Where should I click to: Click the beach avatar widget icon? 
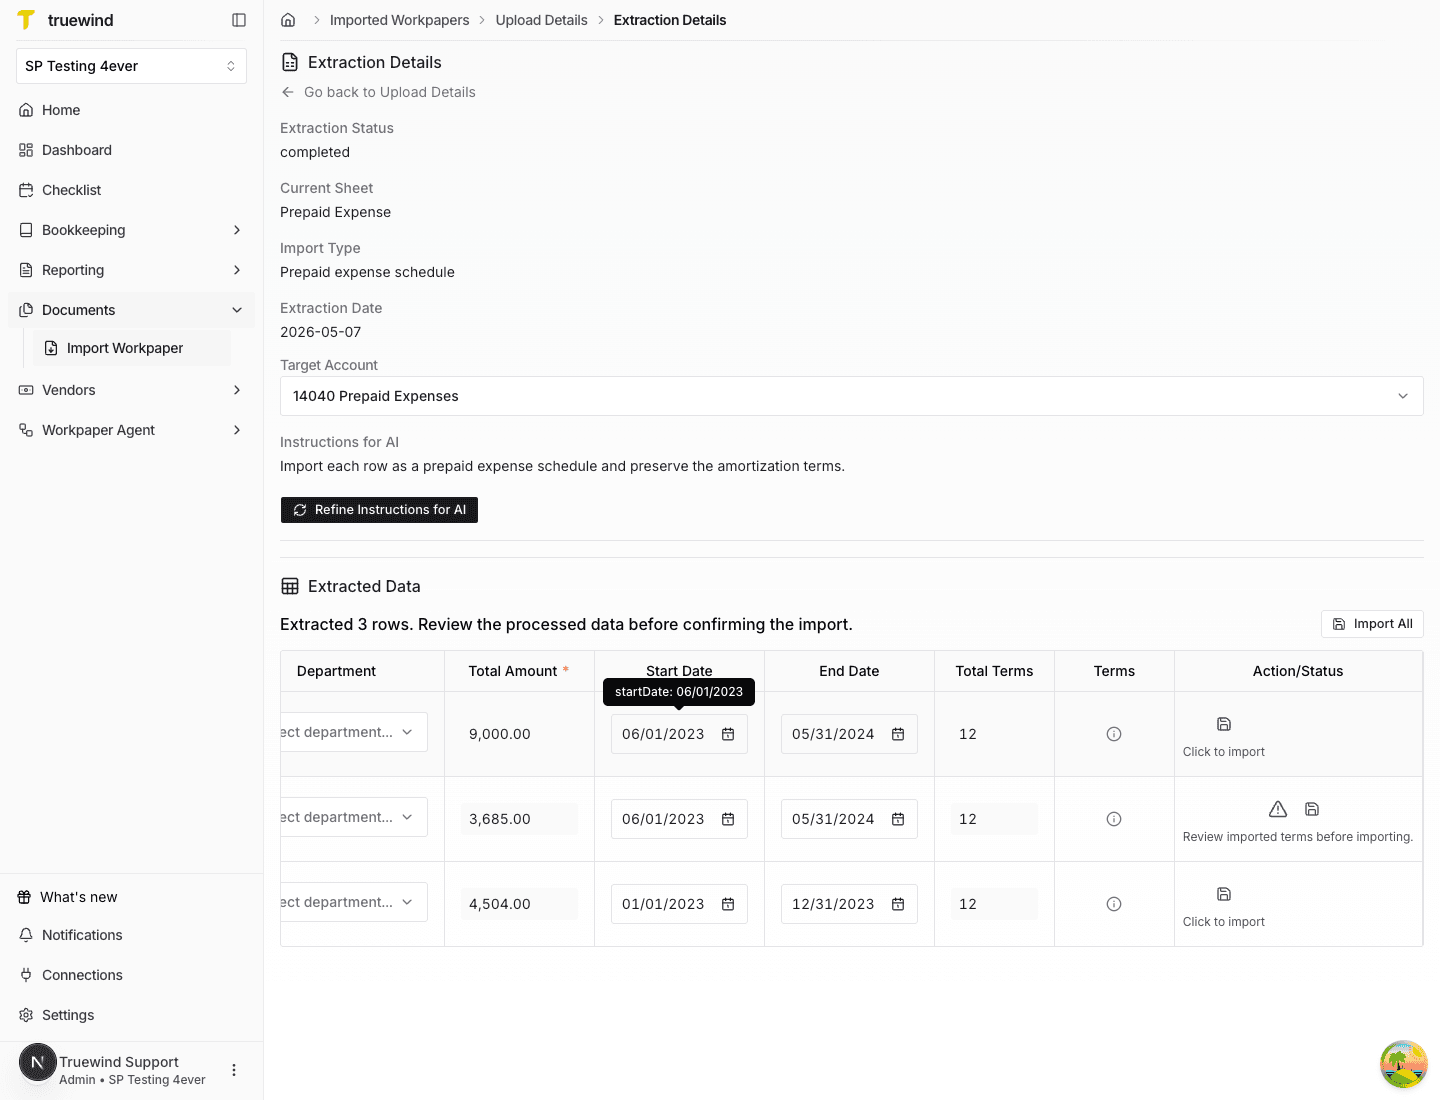[1404, 1064]
